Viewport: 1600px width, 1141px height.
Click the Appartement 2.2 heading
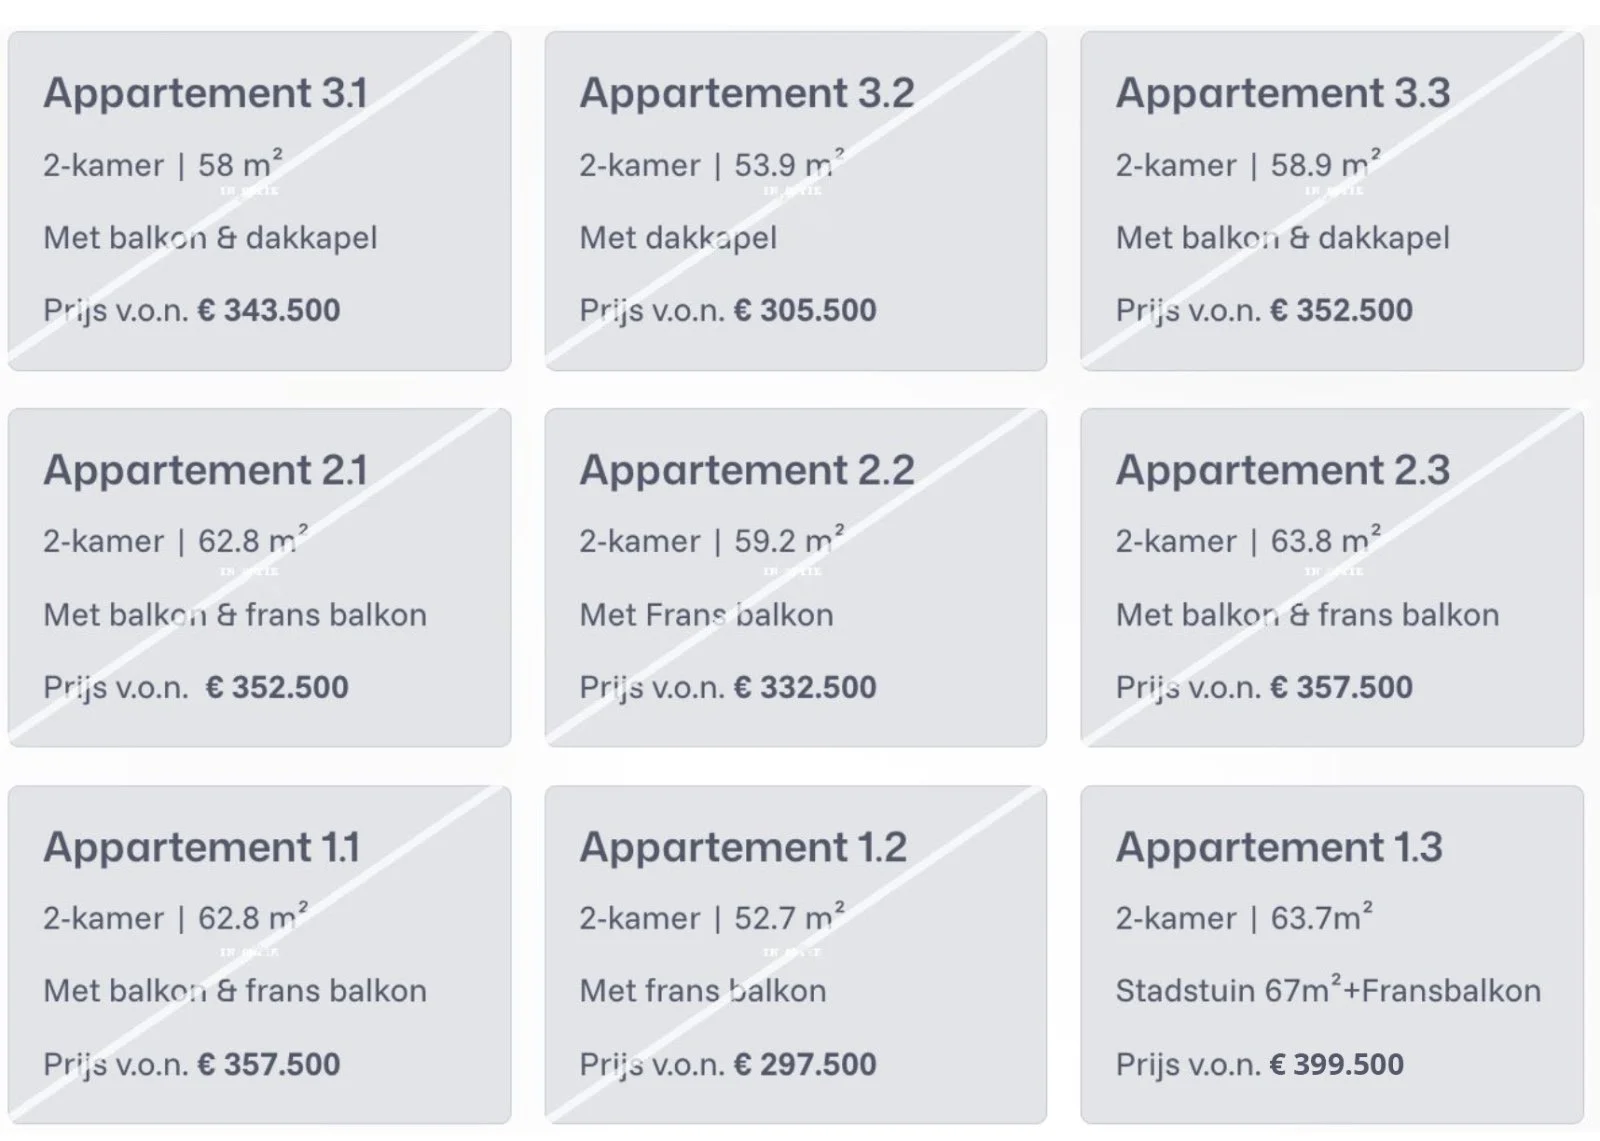pos(746,470)
